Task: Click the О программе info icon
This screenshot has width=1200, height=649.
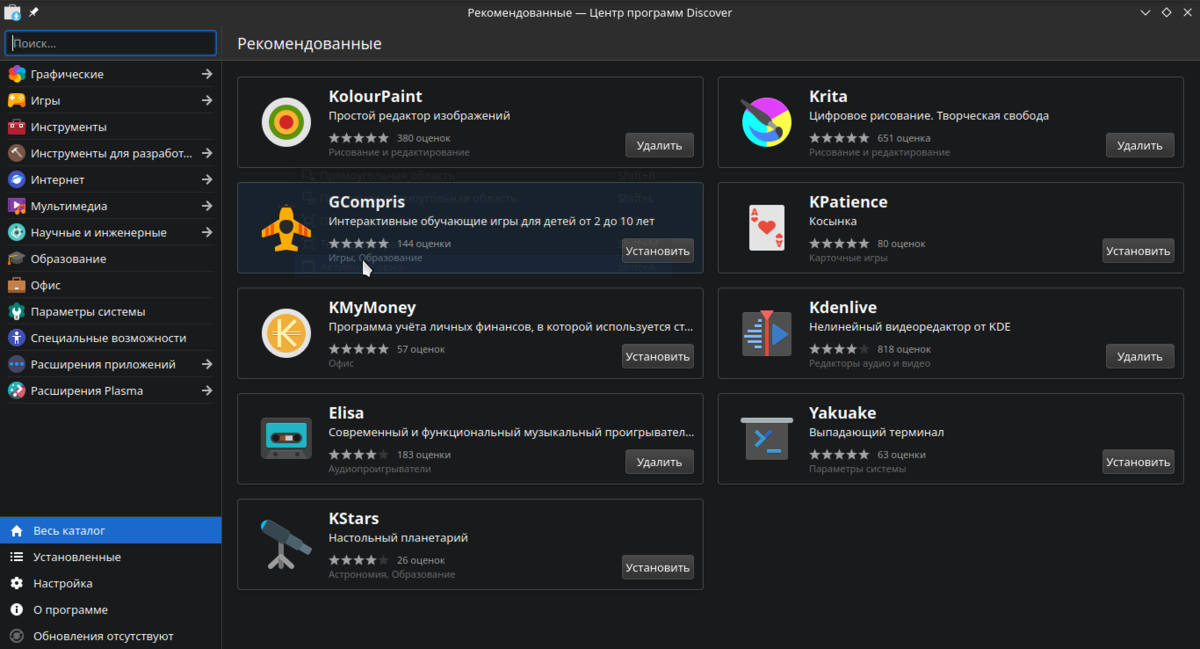Action: click(16, 609)
